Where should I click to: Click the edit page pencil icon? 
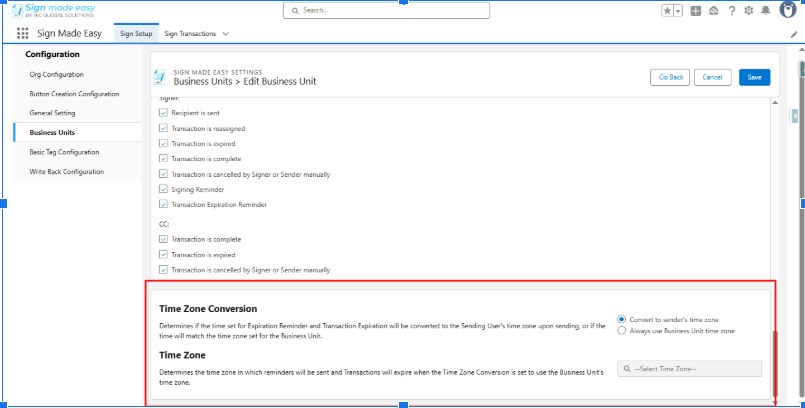pyautogui.click(x=794, y=34)
